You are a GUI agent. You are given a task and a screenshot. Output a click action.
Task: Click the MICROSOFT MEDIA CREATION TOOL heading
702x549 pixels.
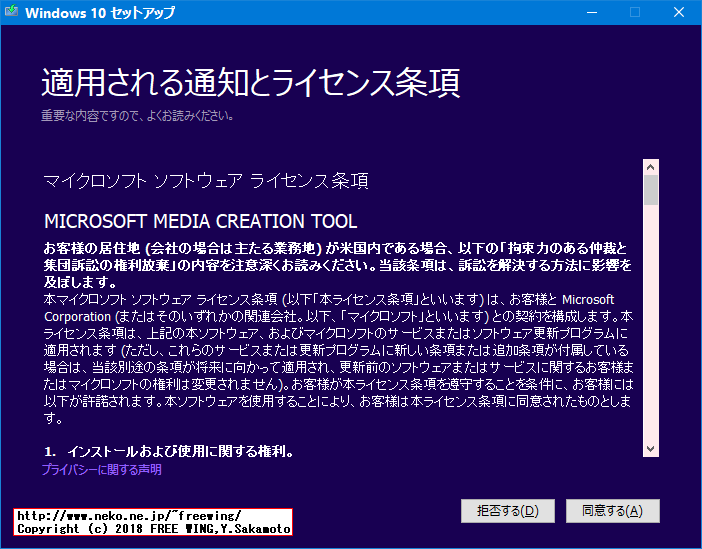point(201,221)
